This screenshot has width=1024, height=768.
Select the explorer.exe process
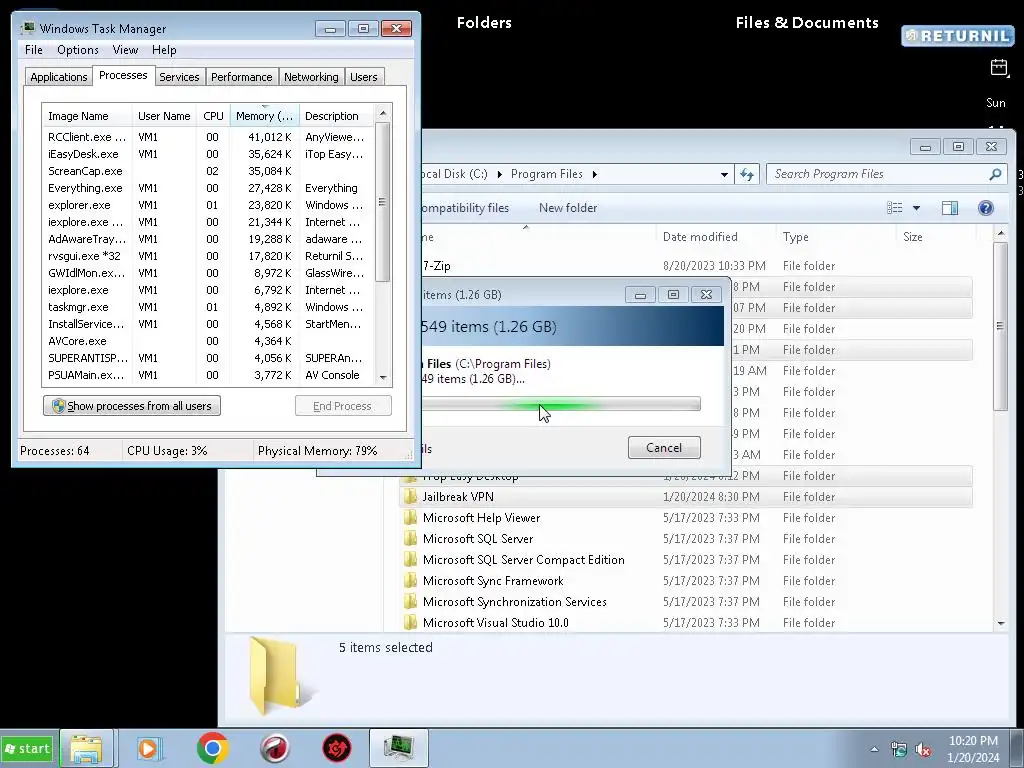[208, 205]
